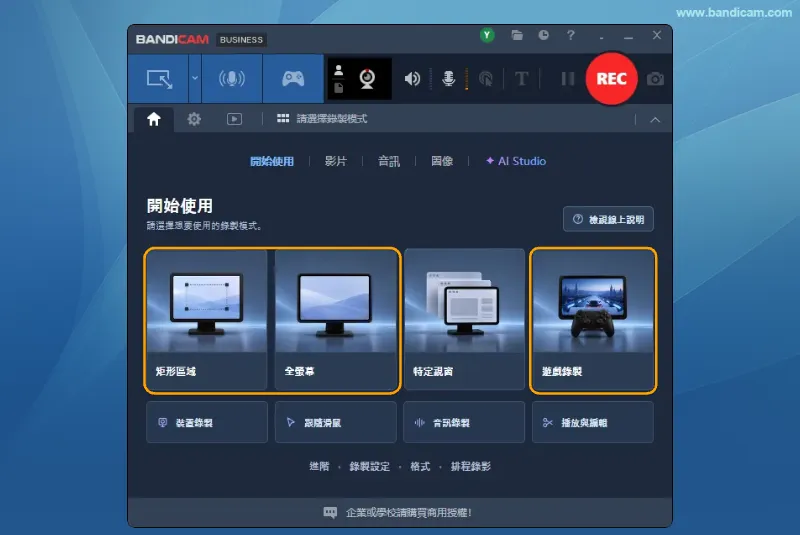Toggle the text overlay T icon
This screenshot has width=800, height=535.
point(521,79)
